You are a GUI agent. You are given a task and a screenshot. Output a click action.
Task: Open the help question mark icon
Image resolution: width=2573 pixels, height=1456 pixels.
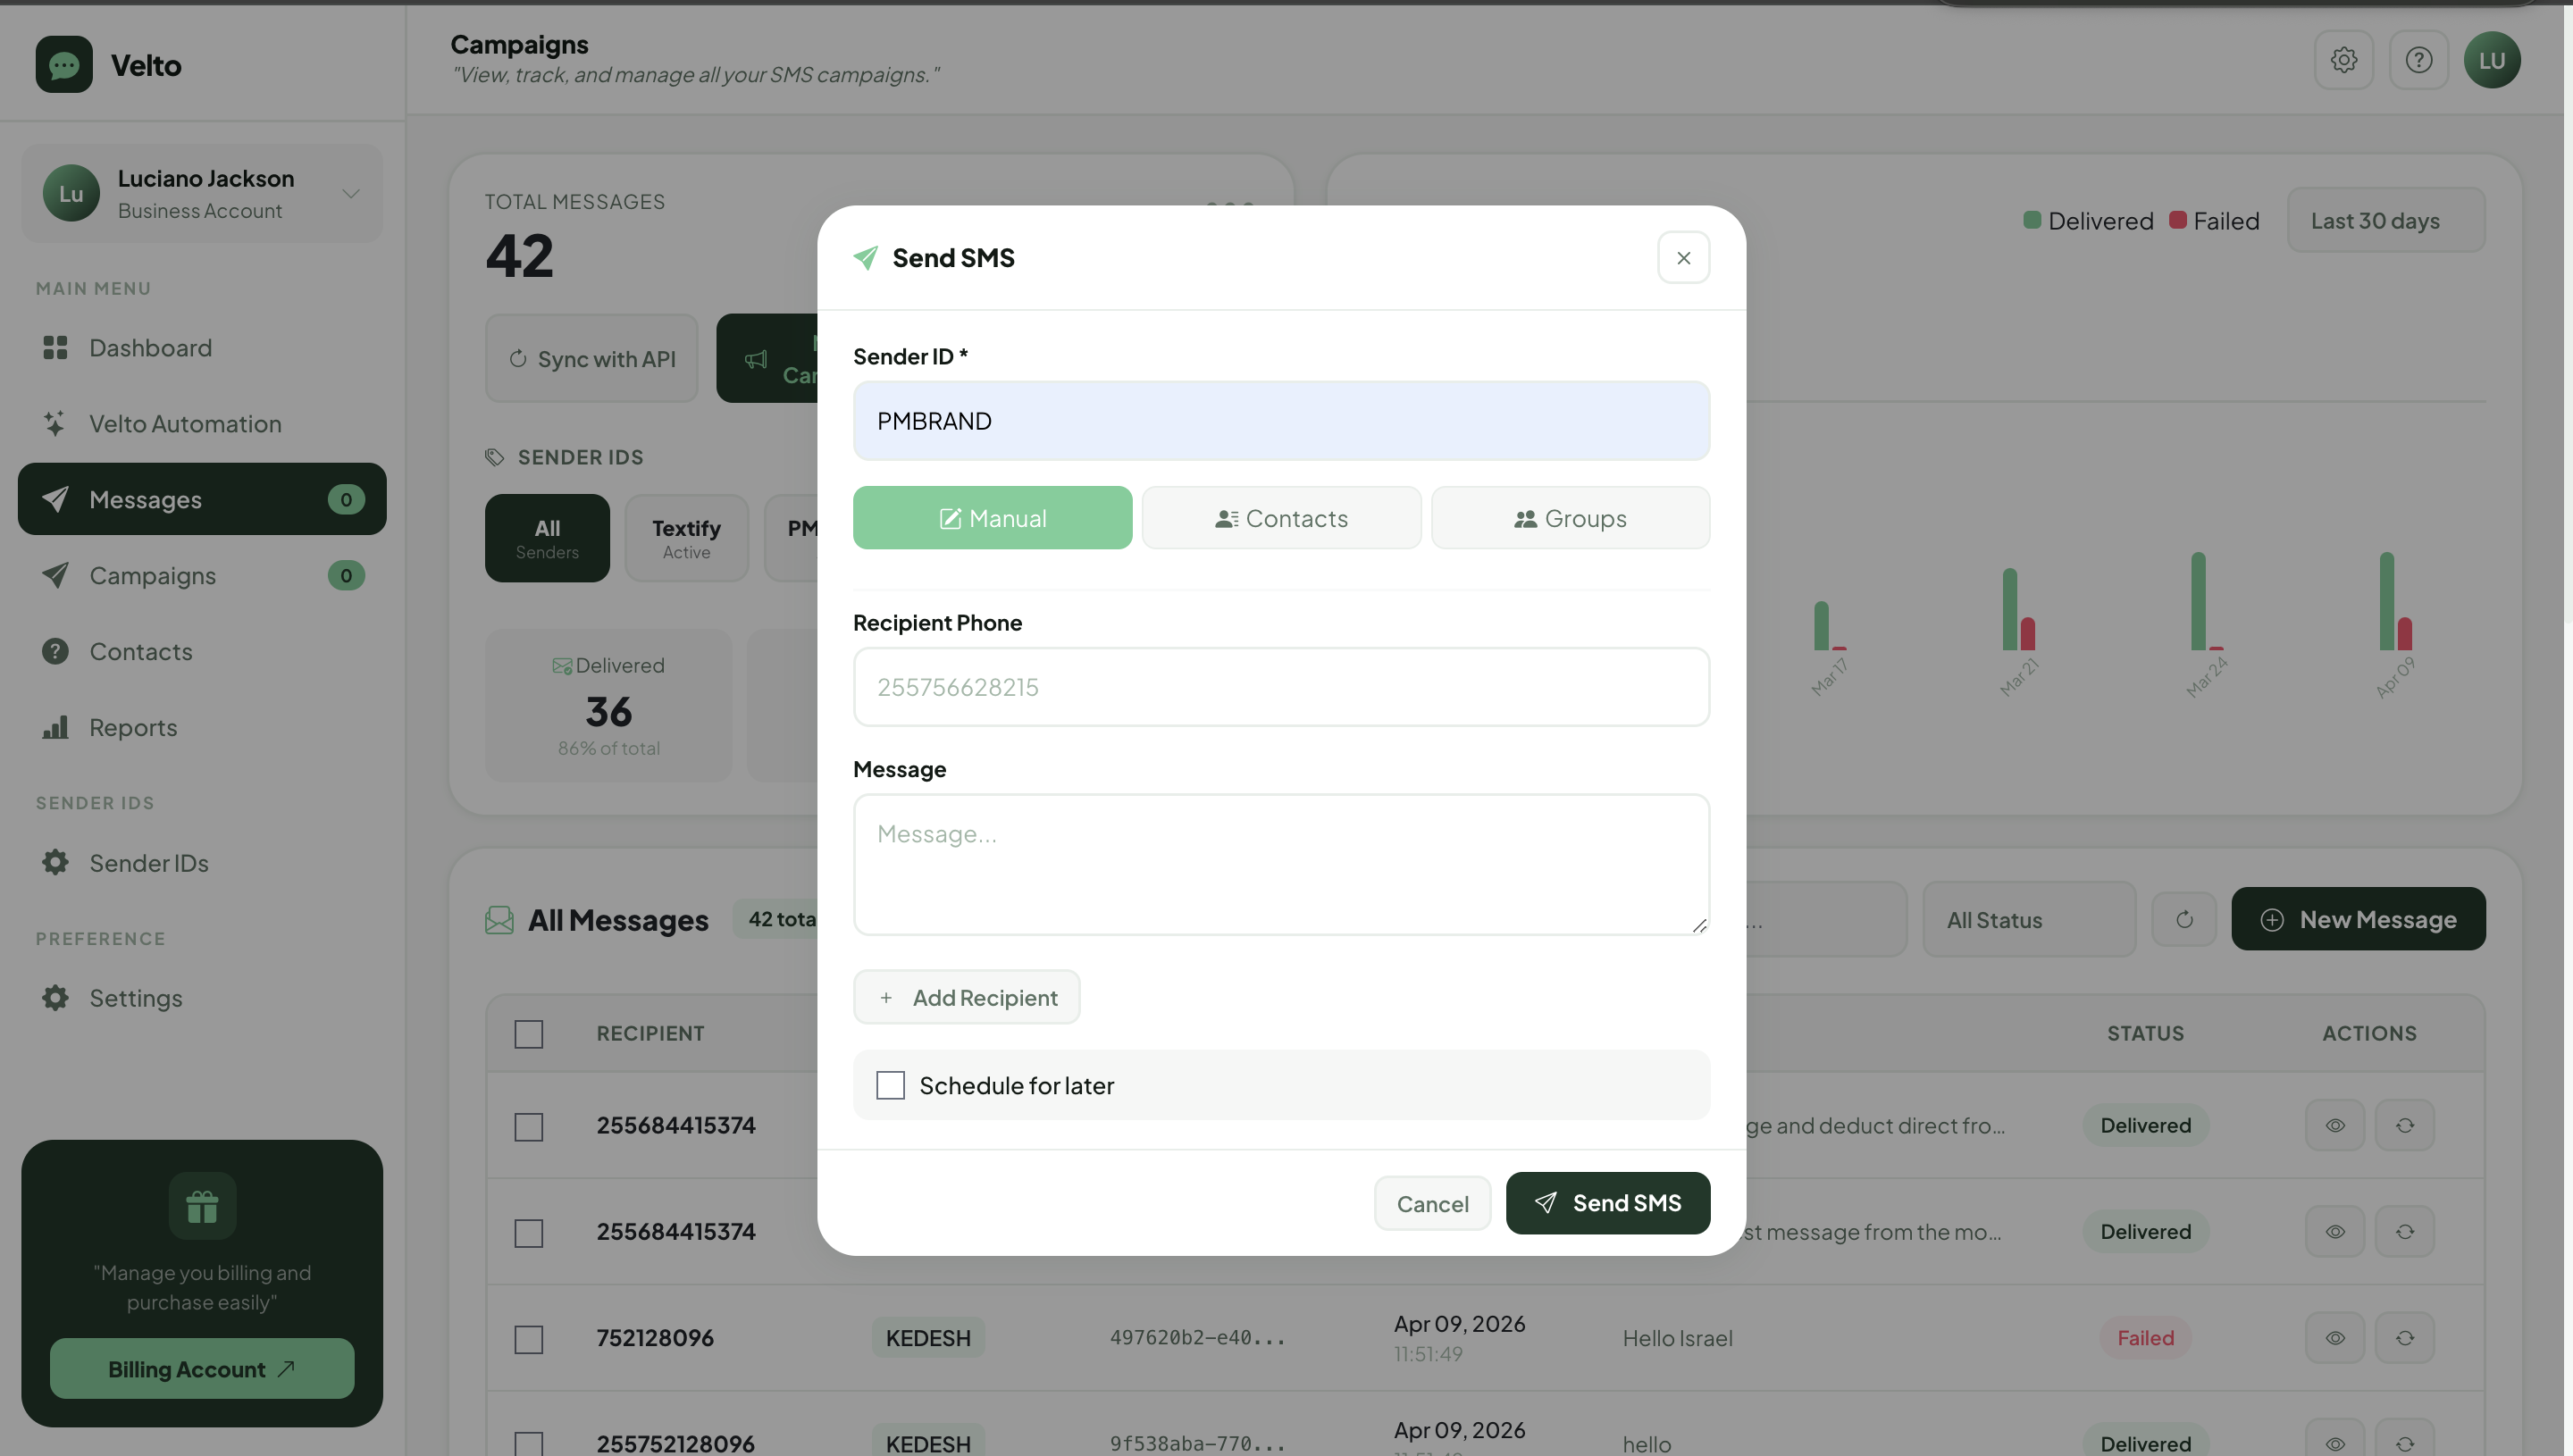pyautogui.click(x=2418, y=60)
